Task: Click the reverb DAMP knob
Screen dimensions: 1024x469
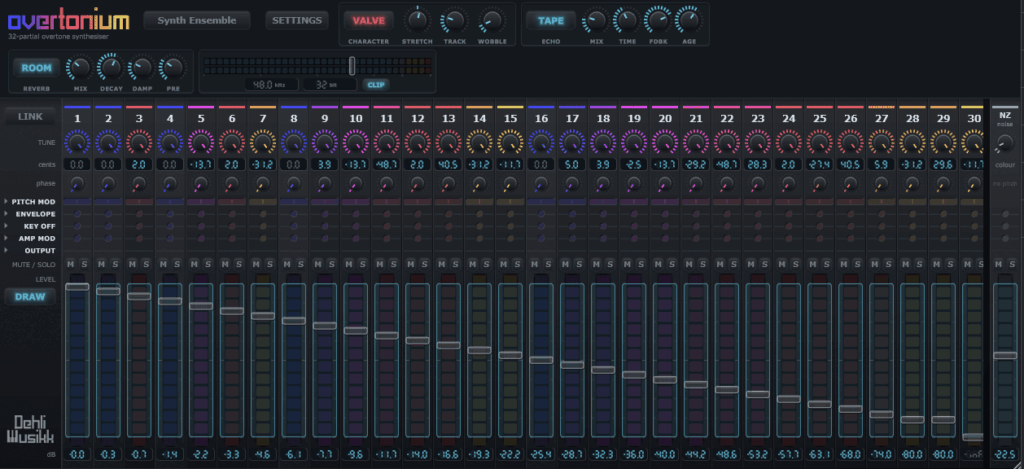Action: [x=141, y=68]
